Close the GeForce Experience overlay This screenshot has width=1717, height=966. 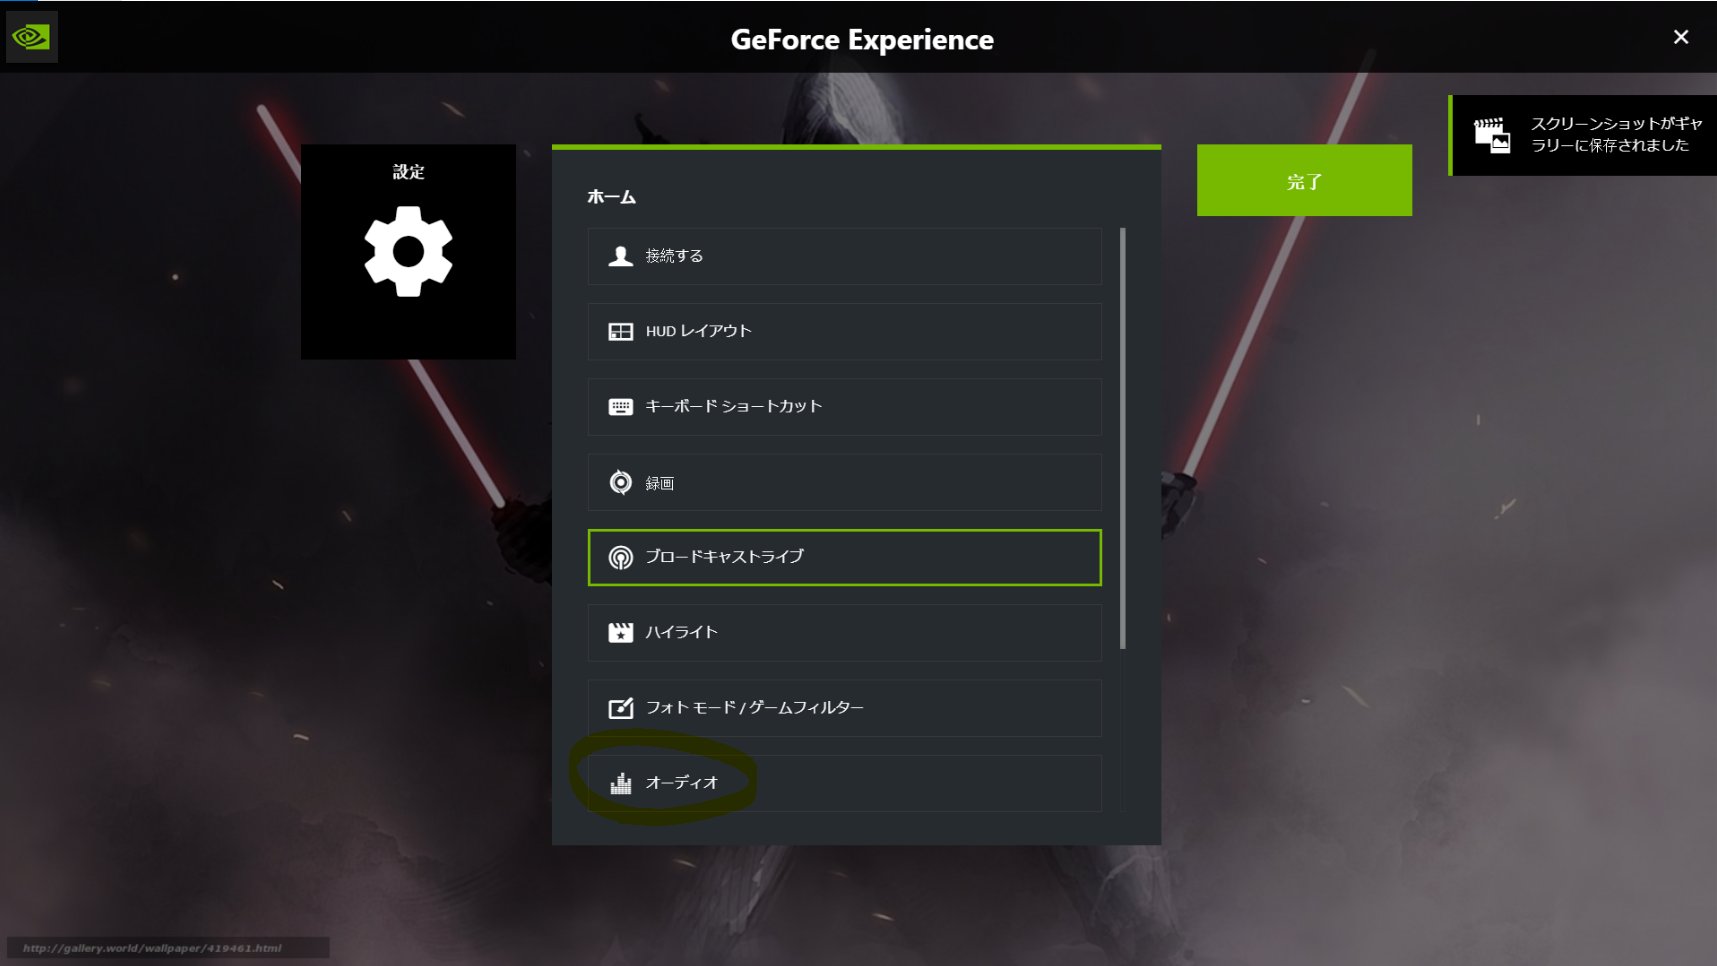[1681, 37]
